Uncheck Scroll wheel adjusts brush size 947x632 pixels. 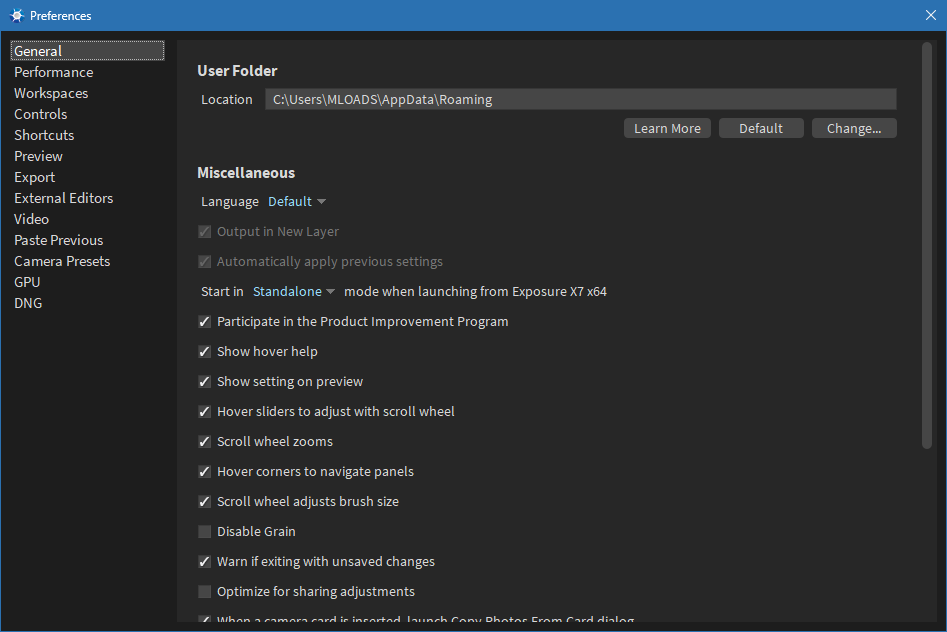tap(205, 501)
